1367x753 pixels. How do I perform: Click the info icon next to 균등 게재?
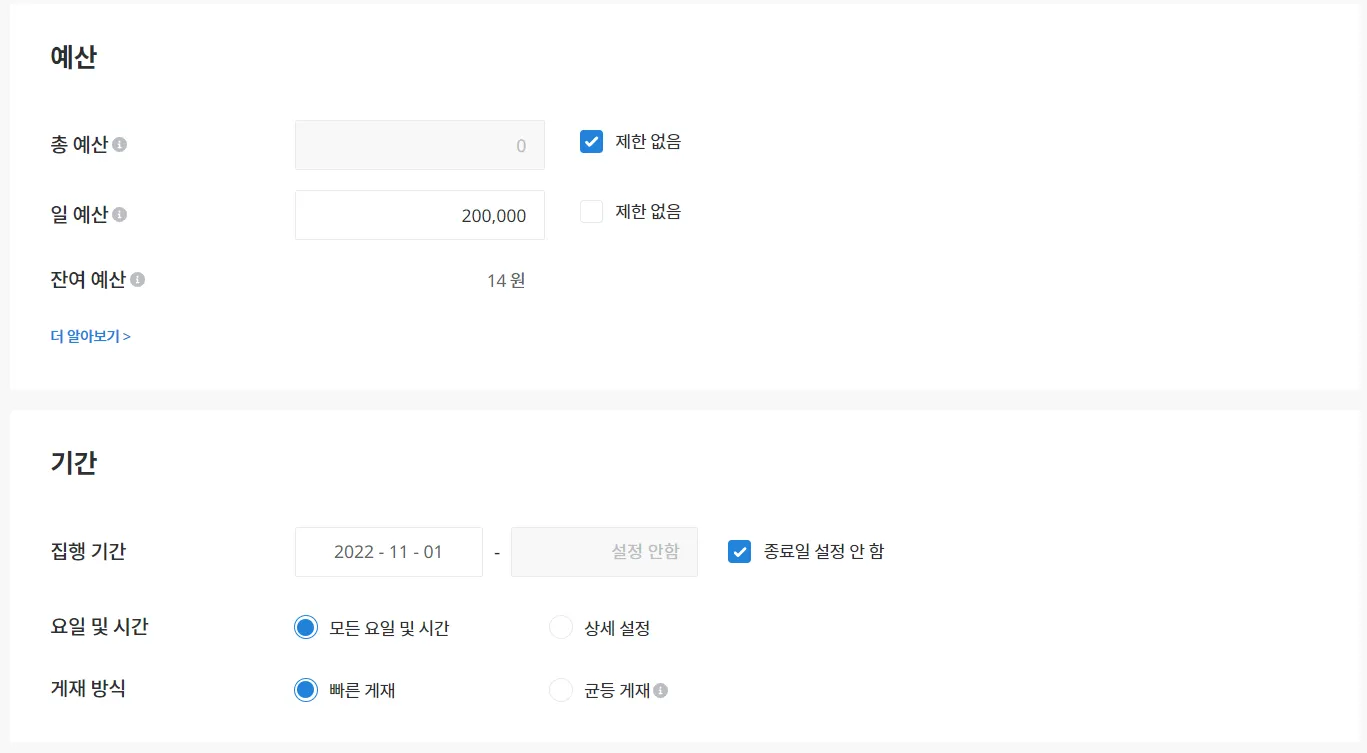coord(661,690)
